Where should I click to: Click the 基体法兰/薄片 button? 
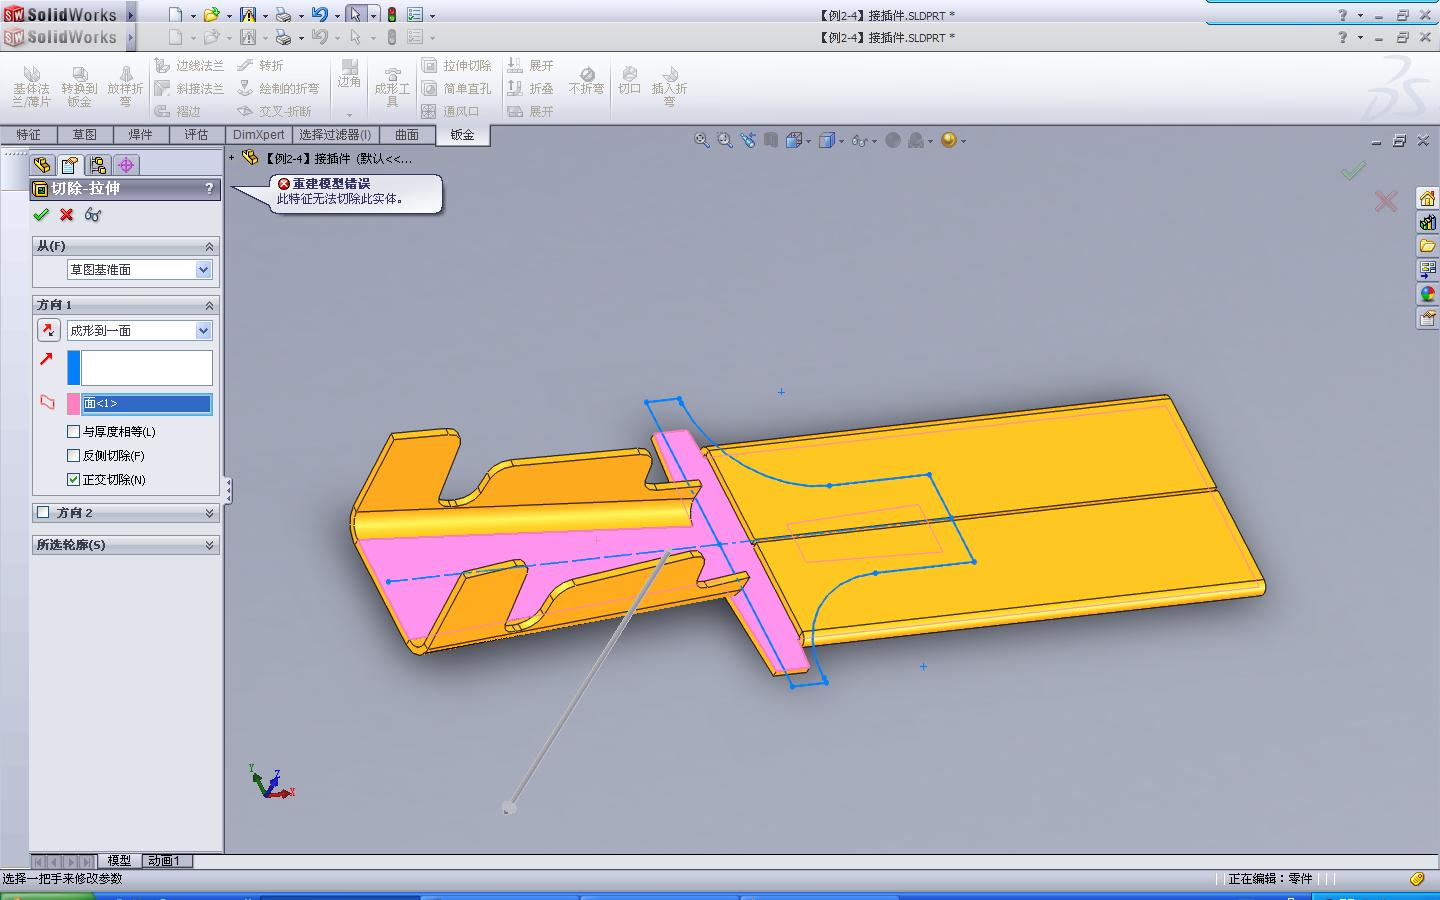coord(31,86)
